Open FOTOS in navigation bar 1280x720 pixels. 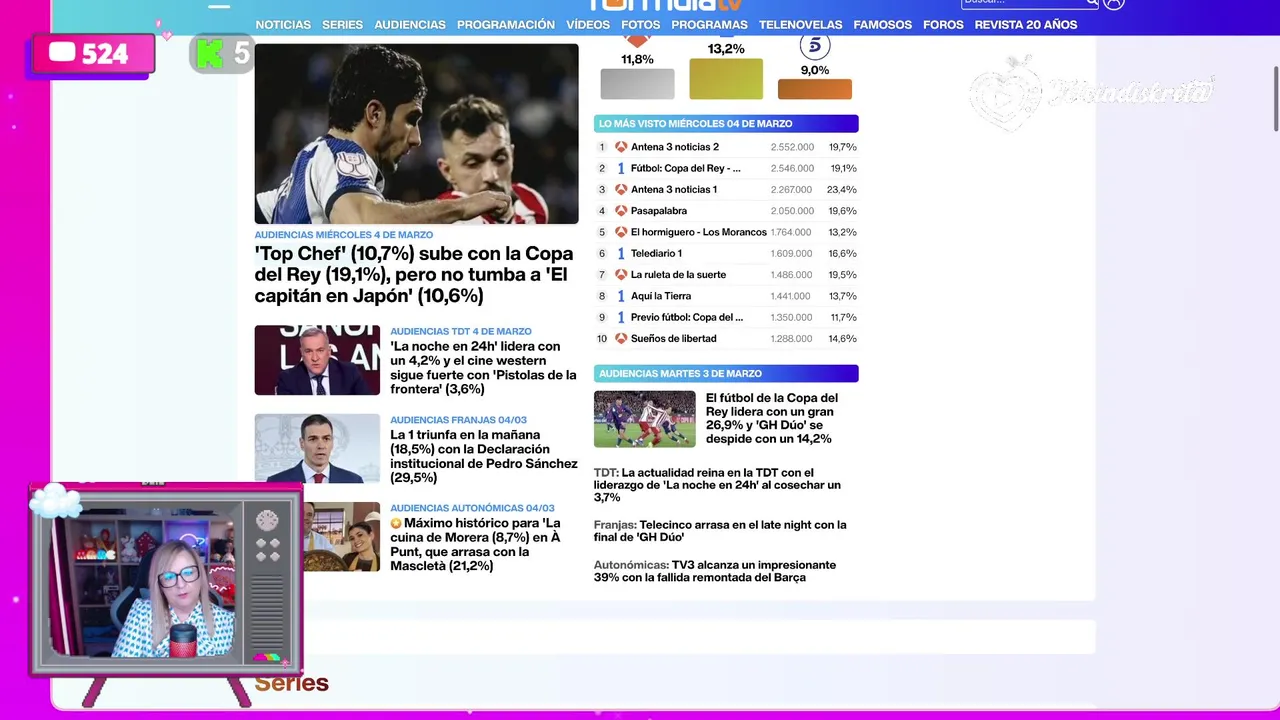pyautogui.click(x=641, y=24)
